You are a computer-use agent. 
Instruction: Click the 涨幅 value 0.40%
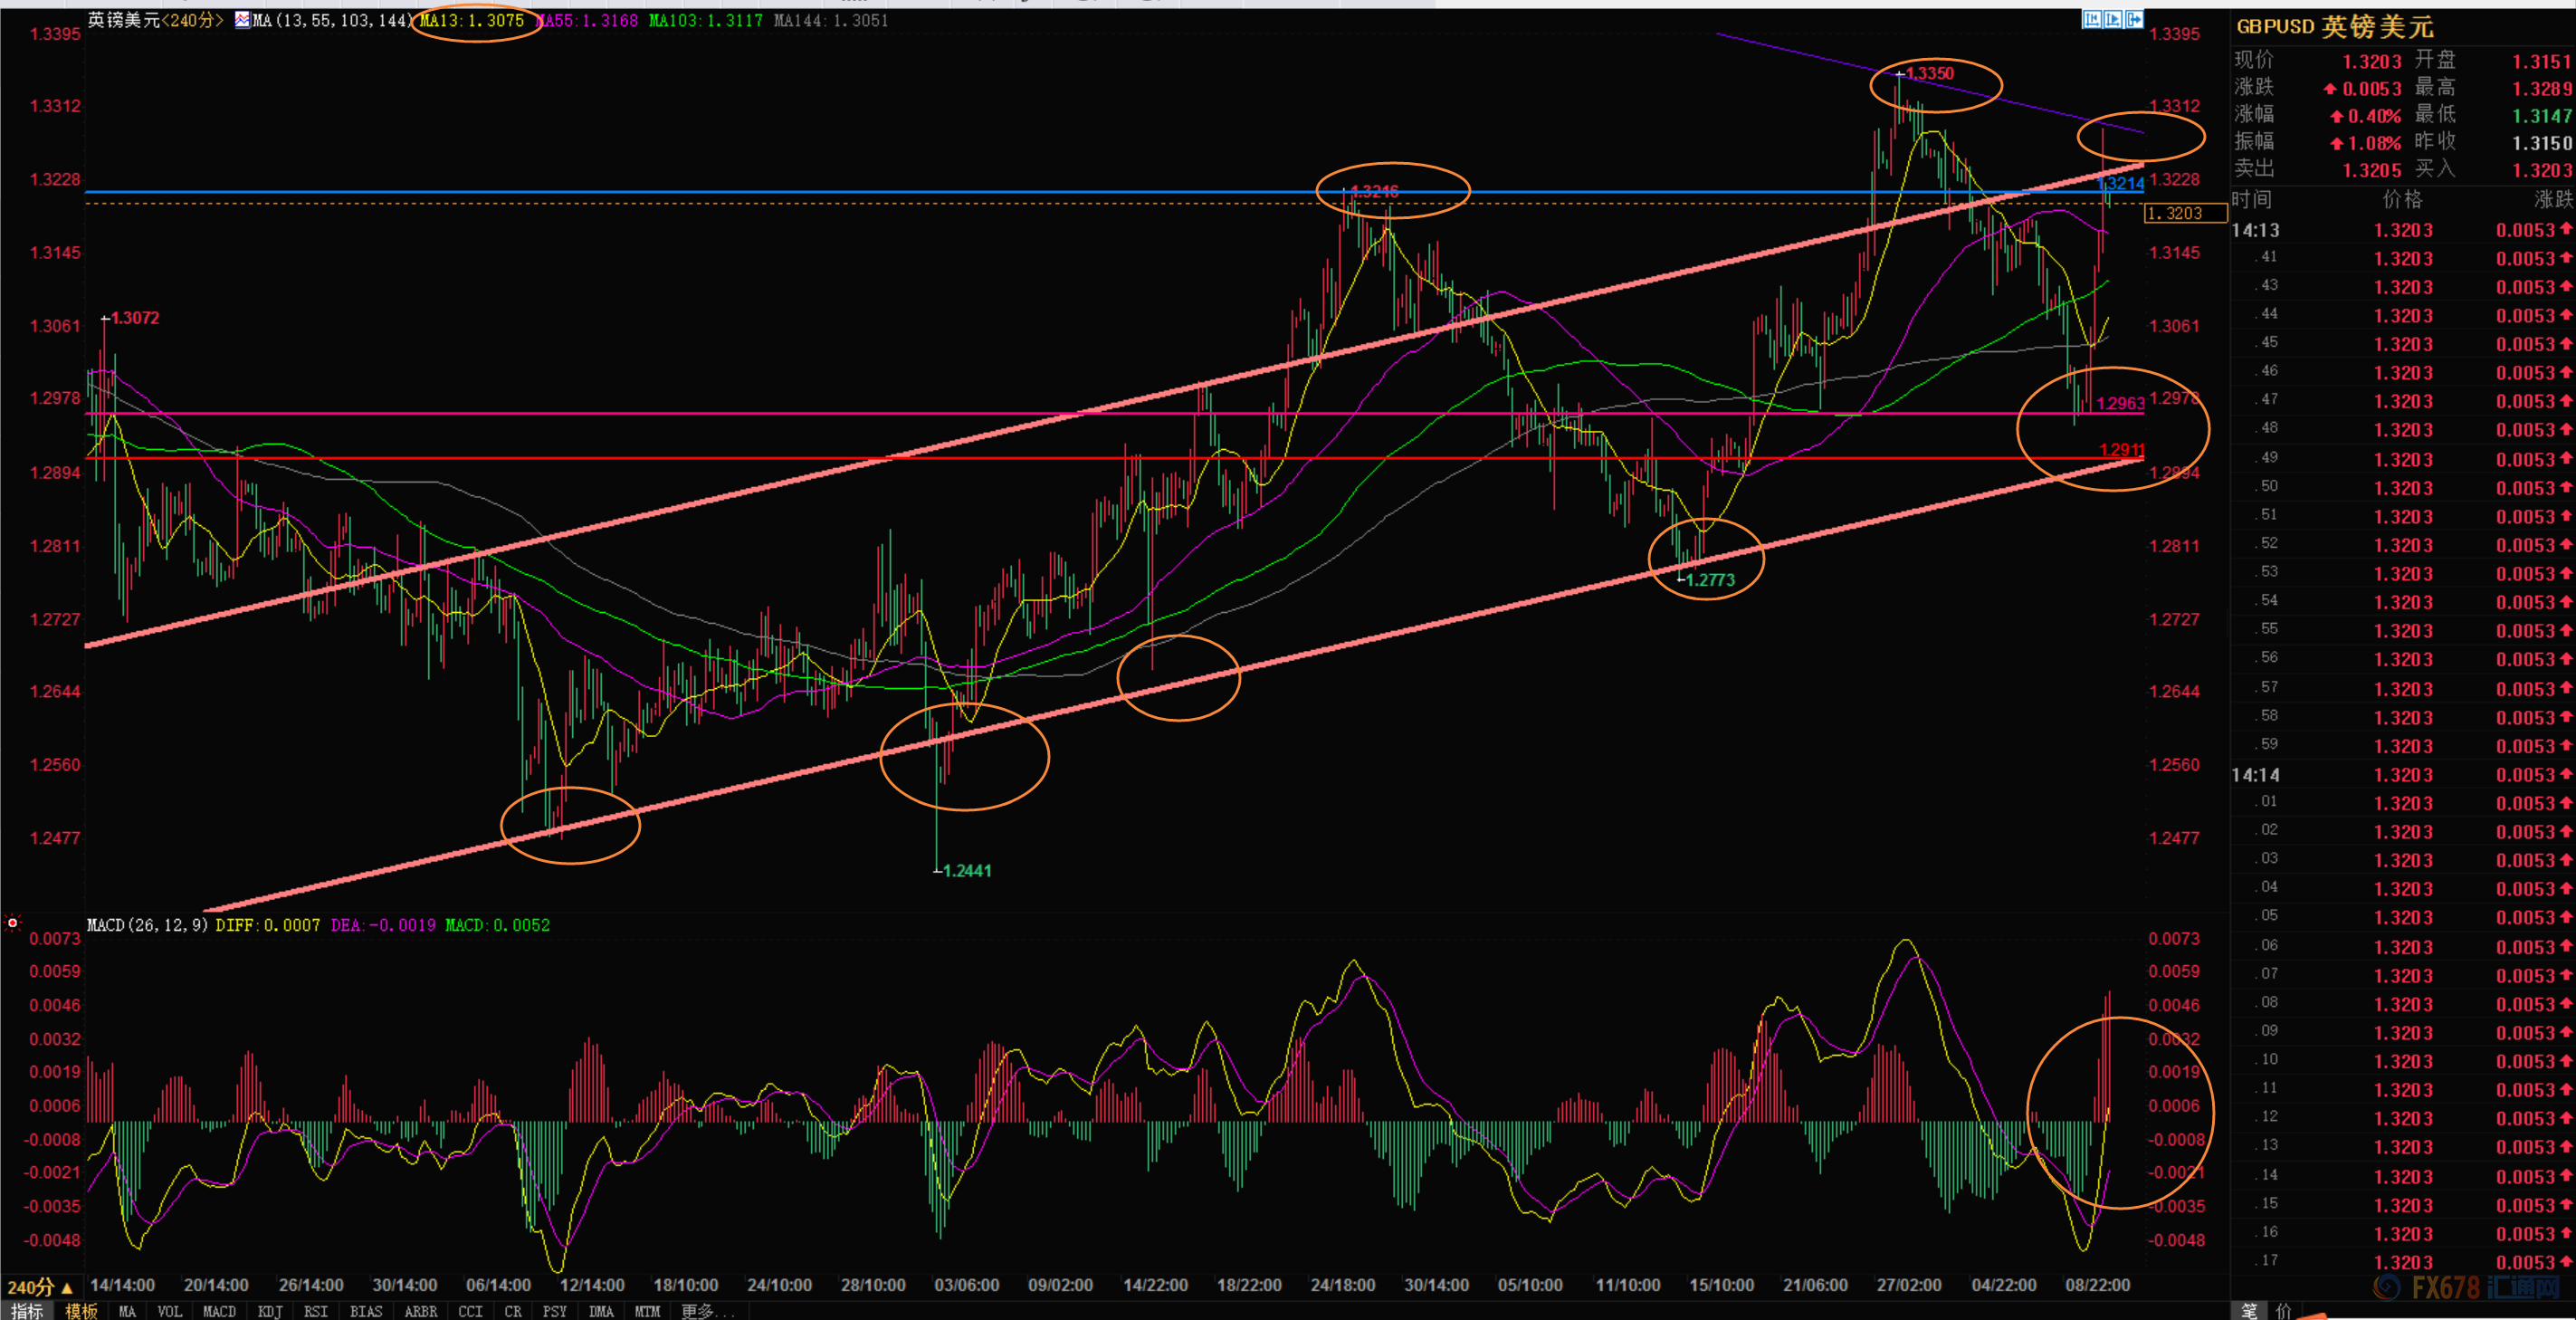pyautogui.click(x=2374, y=116)
